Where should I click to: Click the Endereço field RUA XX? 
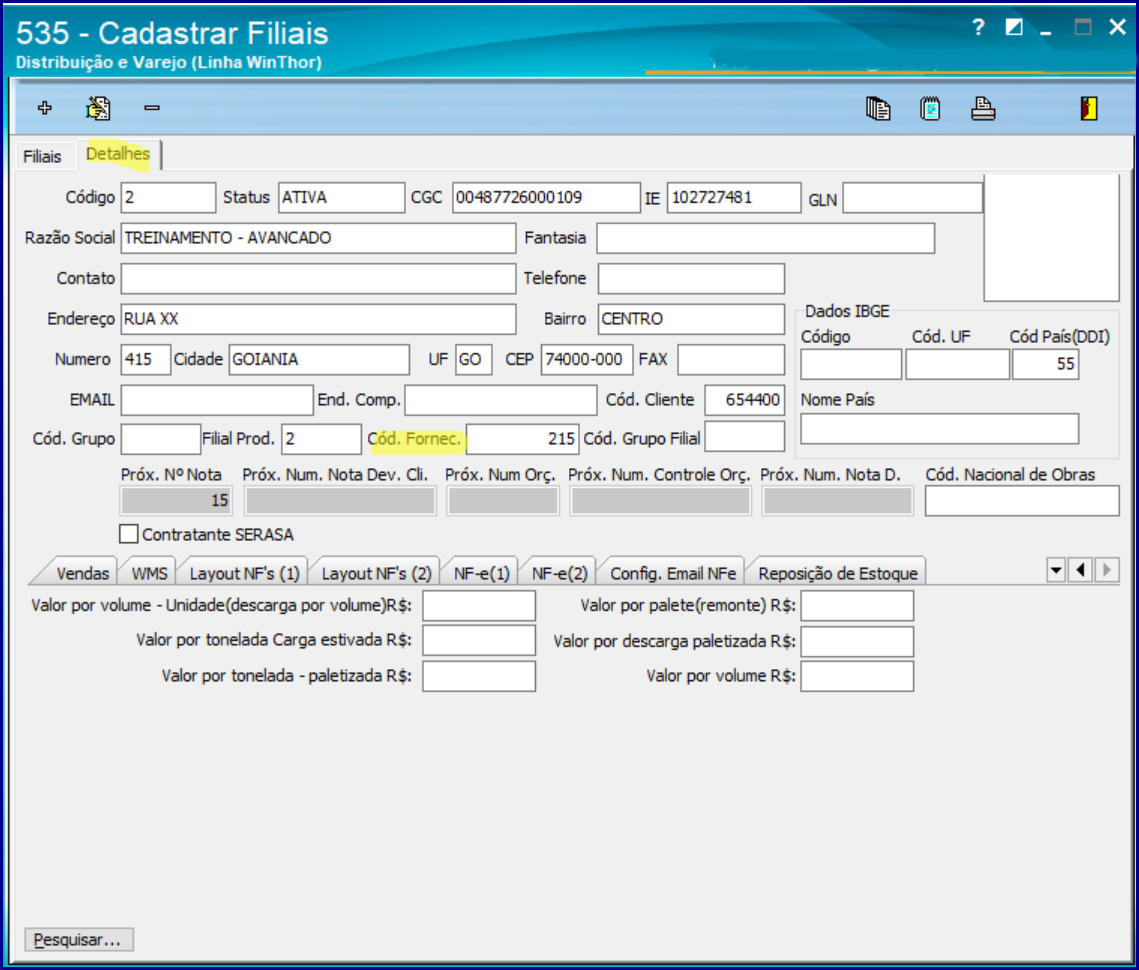click(318, 320)
